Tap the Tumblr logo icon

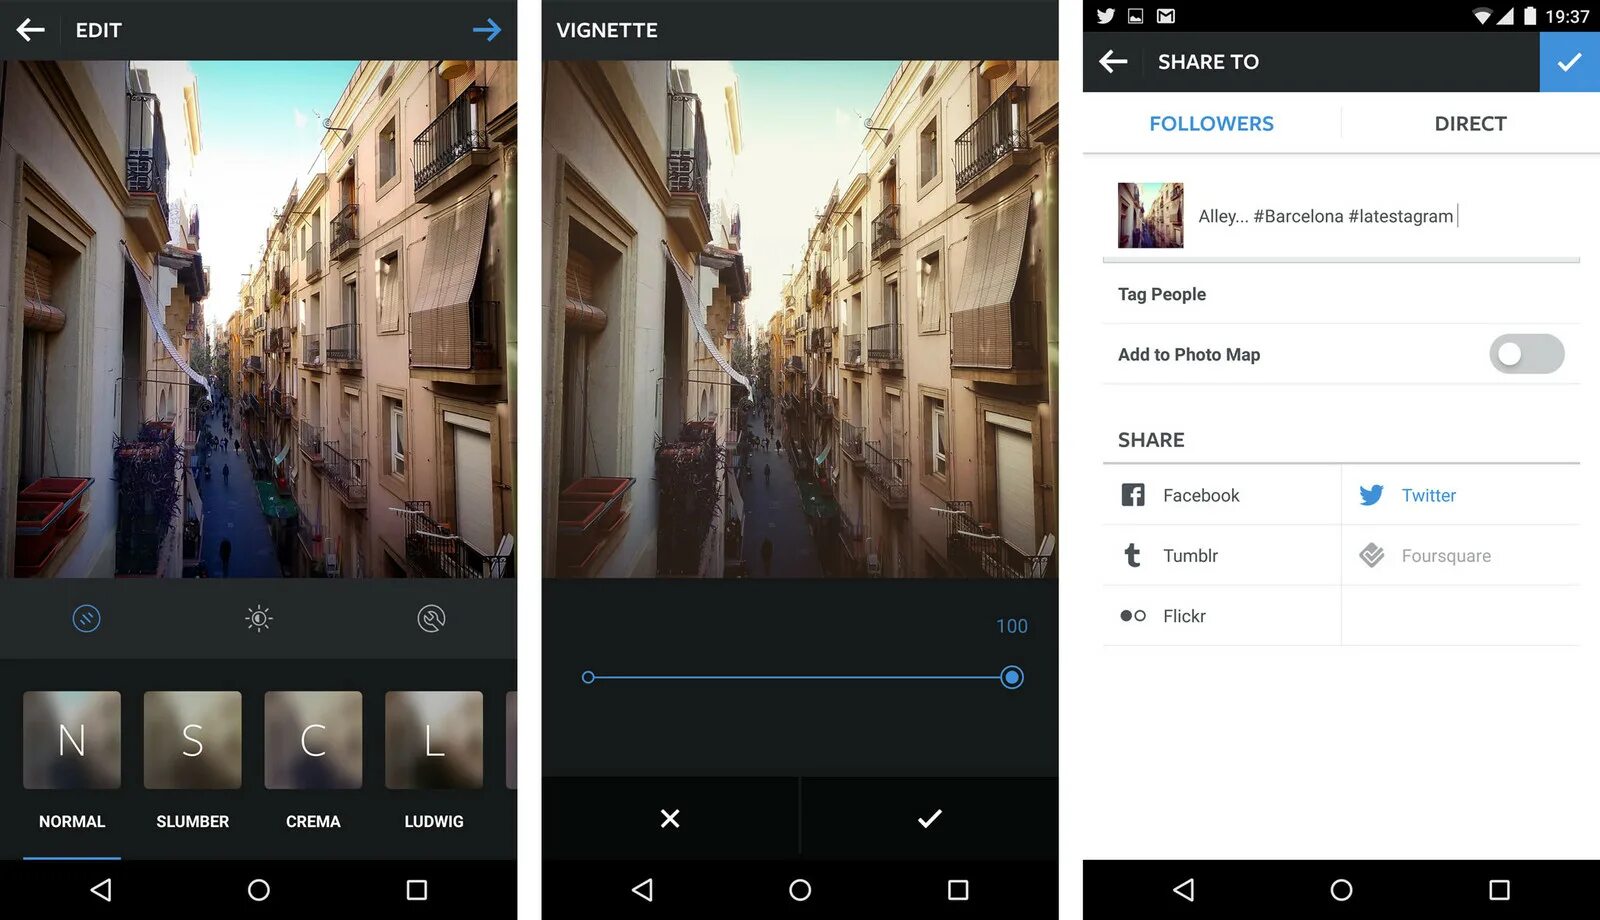1132,555
